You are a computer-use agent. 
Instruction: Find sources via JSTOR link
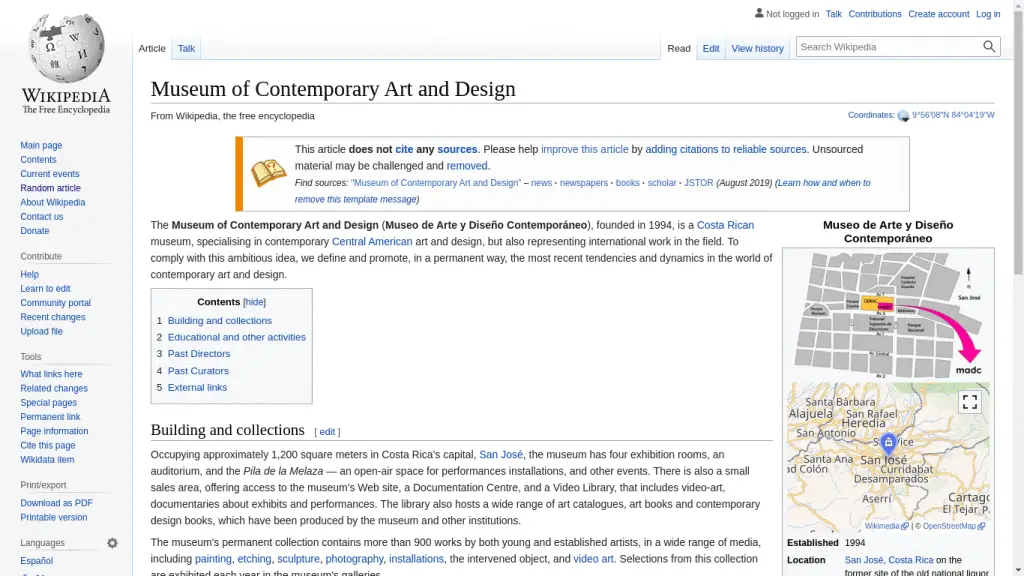point(698,183)
